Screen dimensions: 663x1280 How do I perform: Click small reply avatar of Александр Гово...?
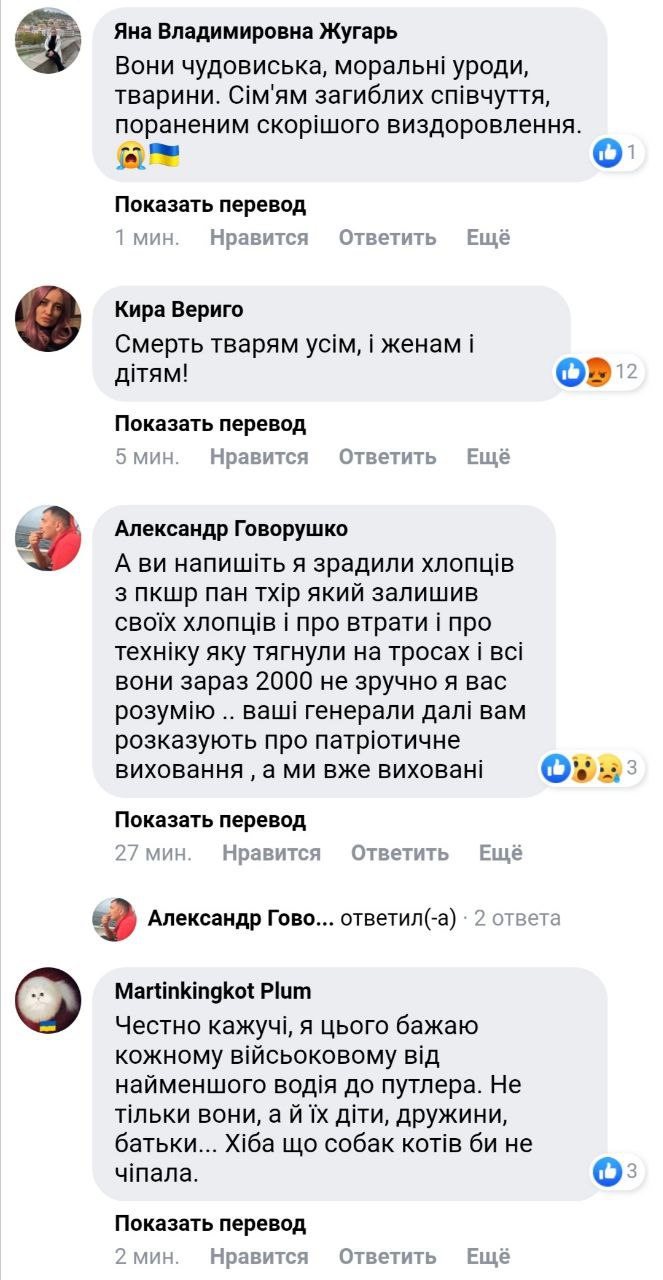[114, 918]
